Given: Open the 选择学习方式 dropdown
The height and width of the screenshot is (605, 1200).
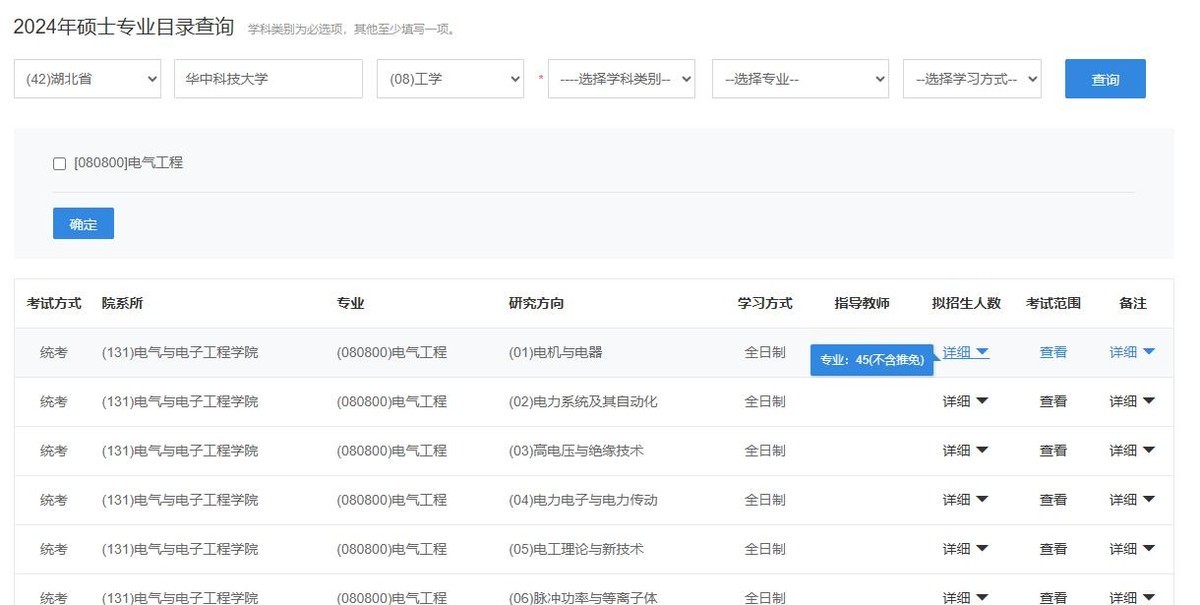Looking at the screenshot, I should (x=971, y=79).
